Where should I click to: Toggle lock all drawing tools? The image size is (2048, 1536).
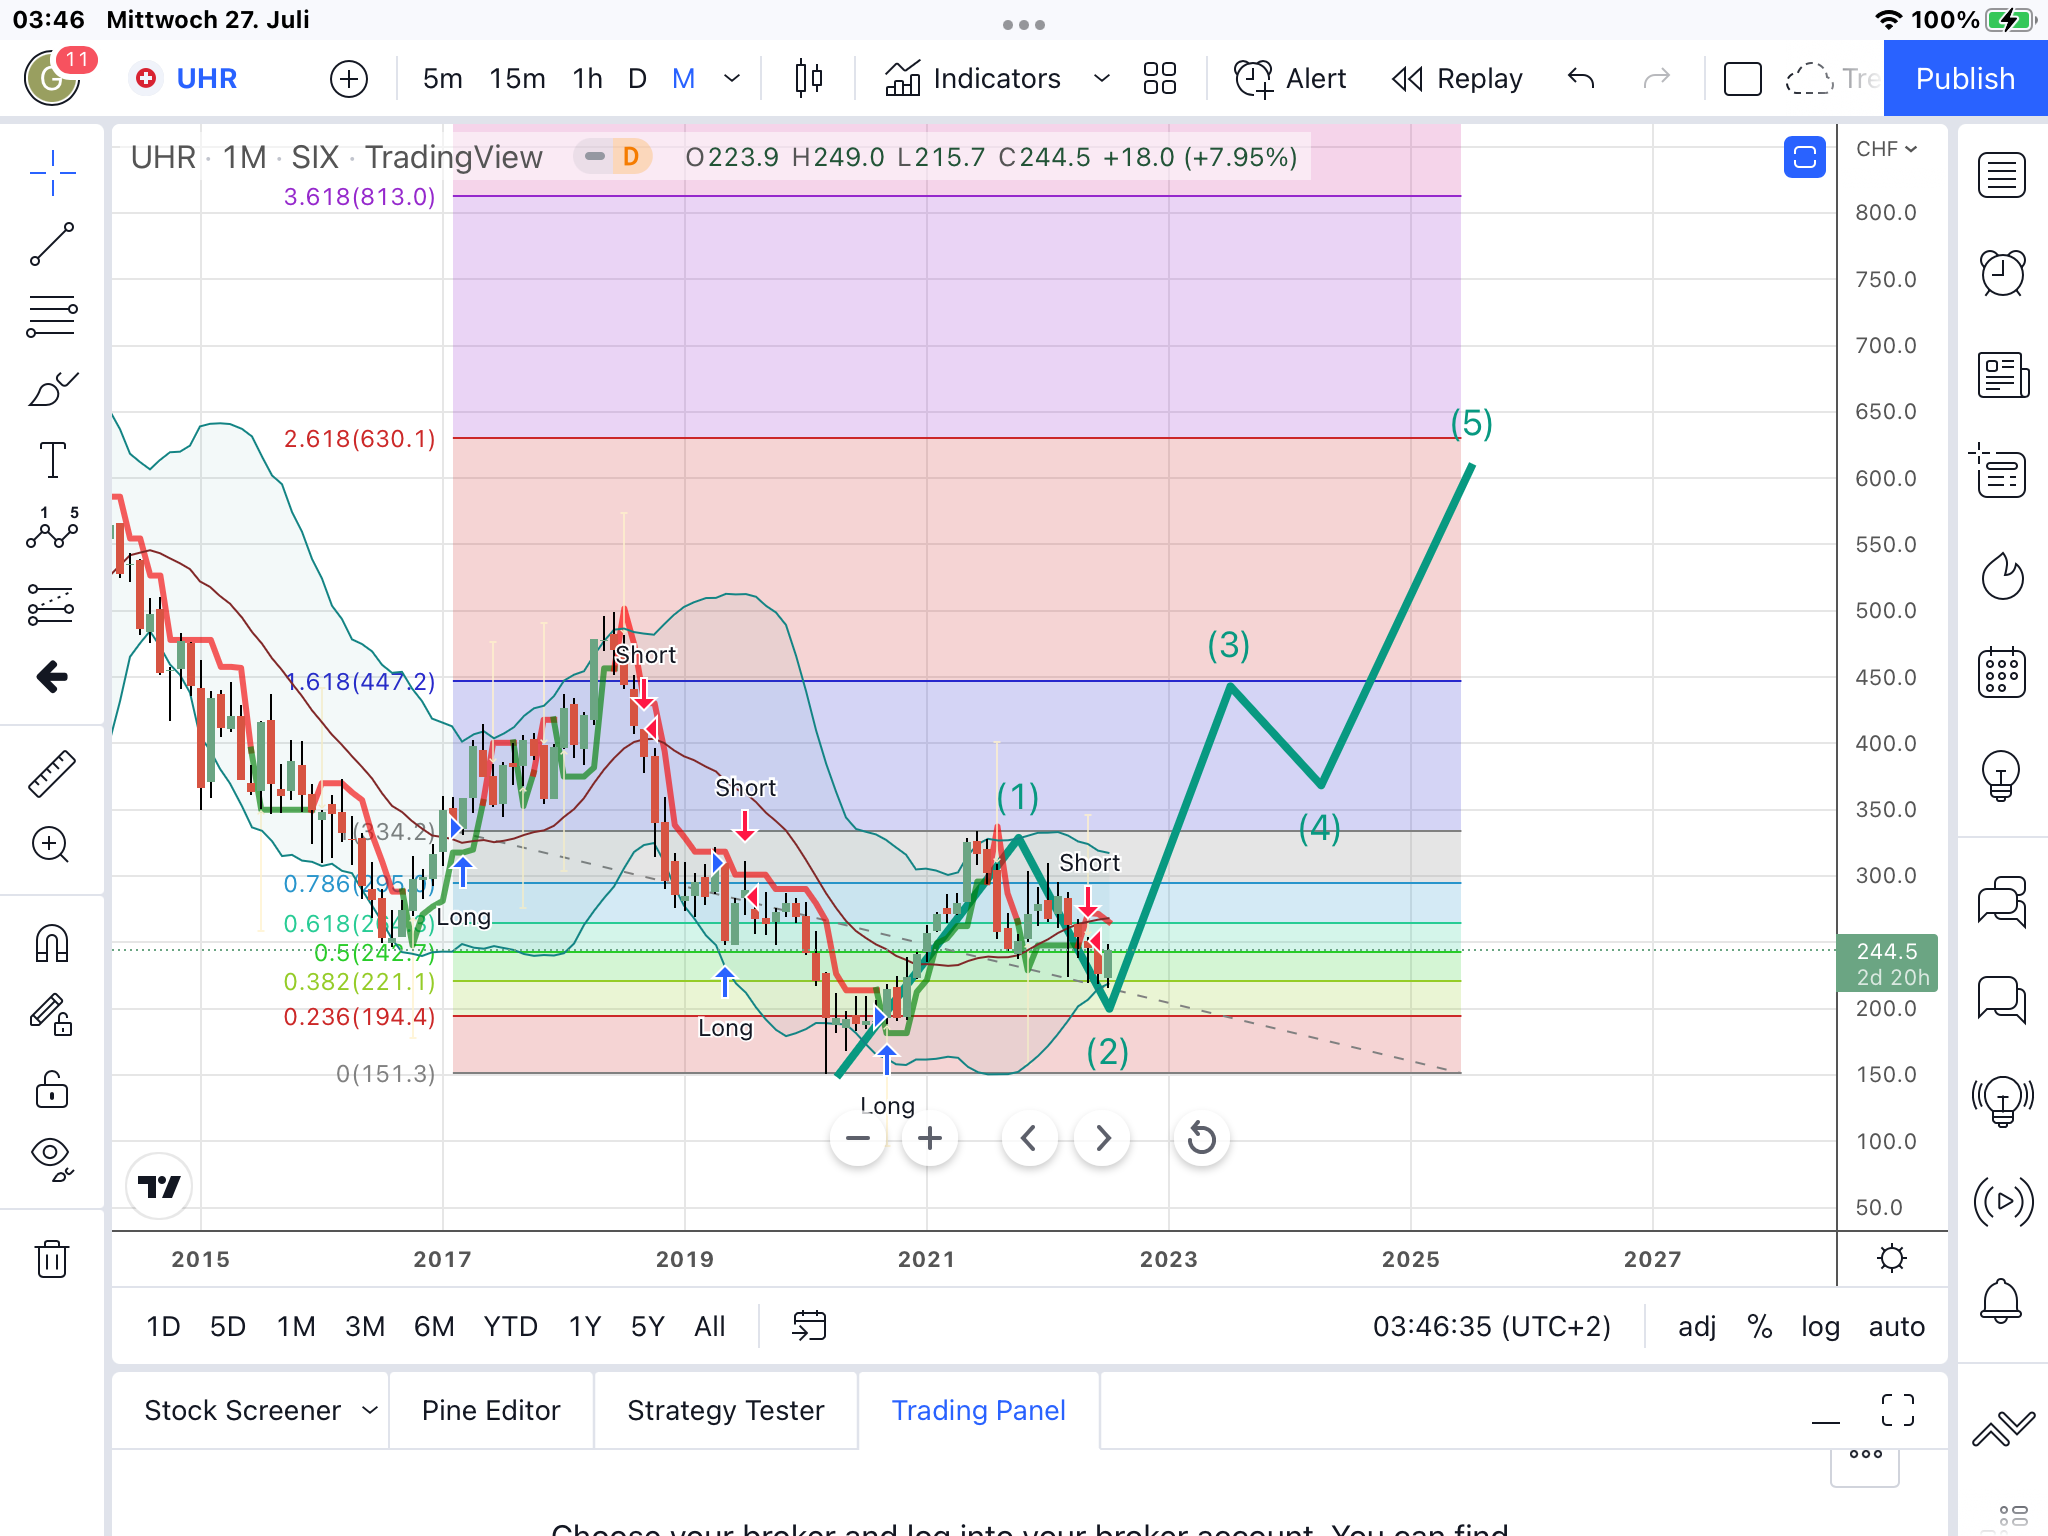click(x=52, y=1089)
